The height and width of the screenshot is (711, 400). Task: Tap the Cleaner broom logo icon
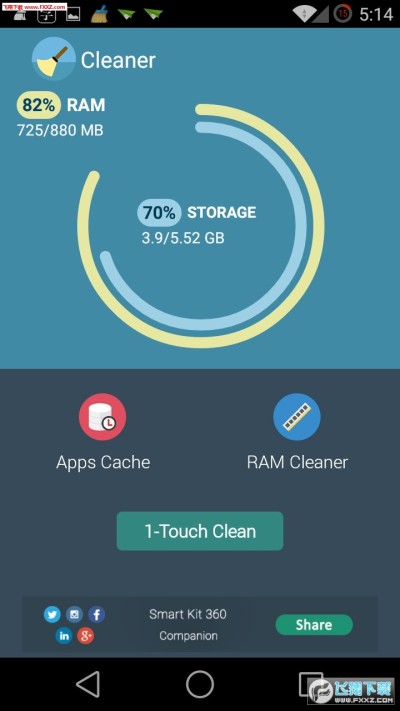click(54, 59)
